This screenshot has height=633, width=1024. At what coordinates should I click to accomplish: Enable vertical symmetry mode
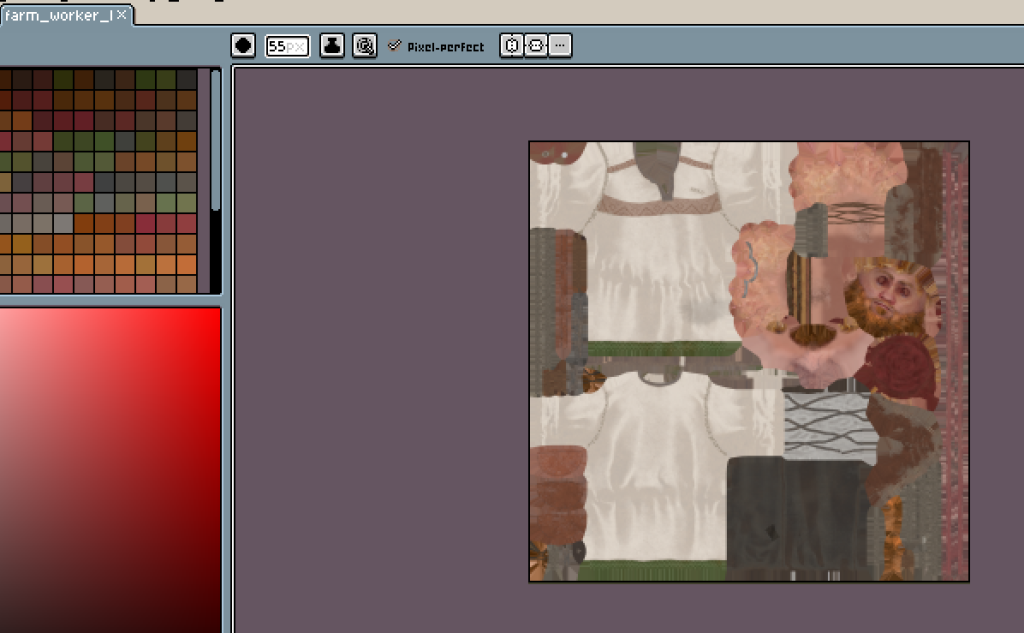pyautogui.click(x=536, y=46)
